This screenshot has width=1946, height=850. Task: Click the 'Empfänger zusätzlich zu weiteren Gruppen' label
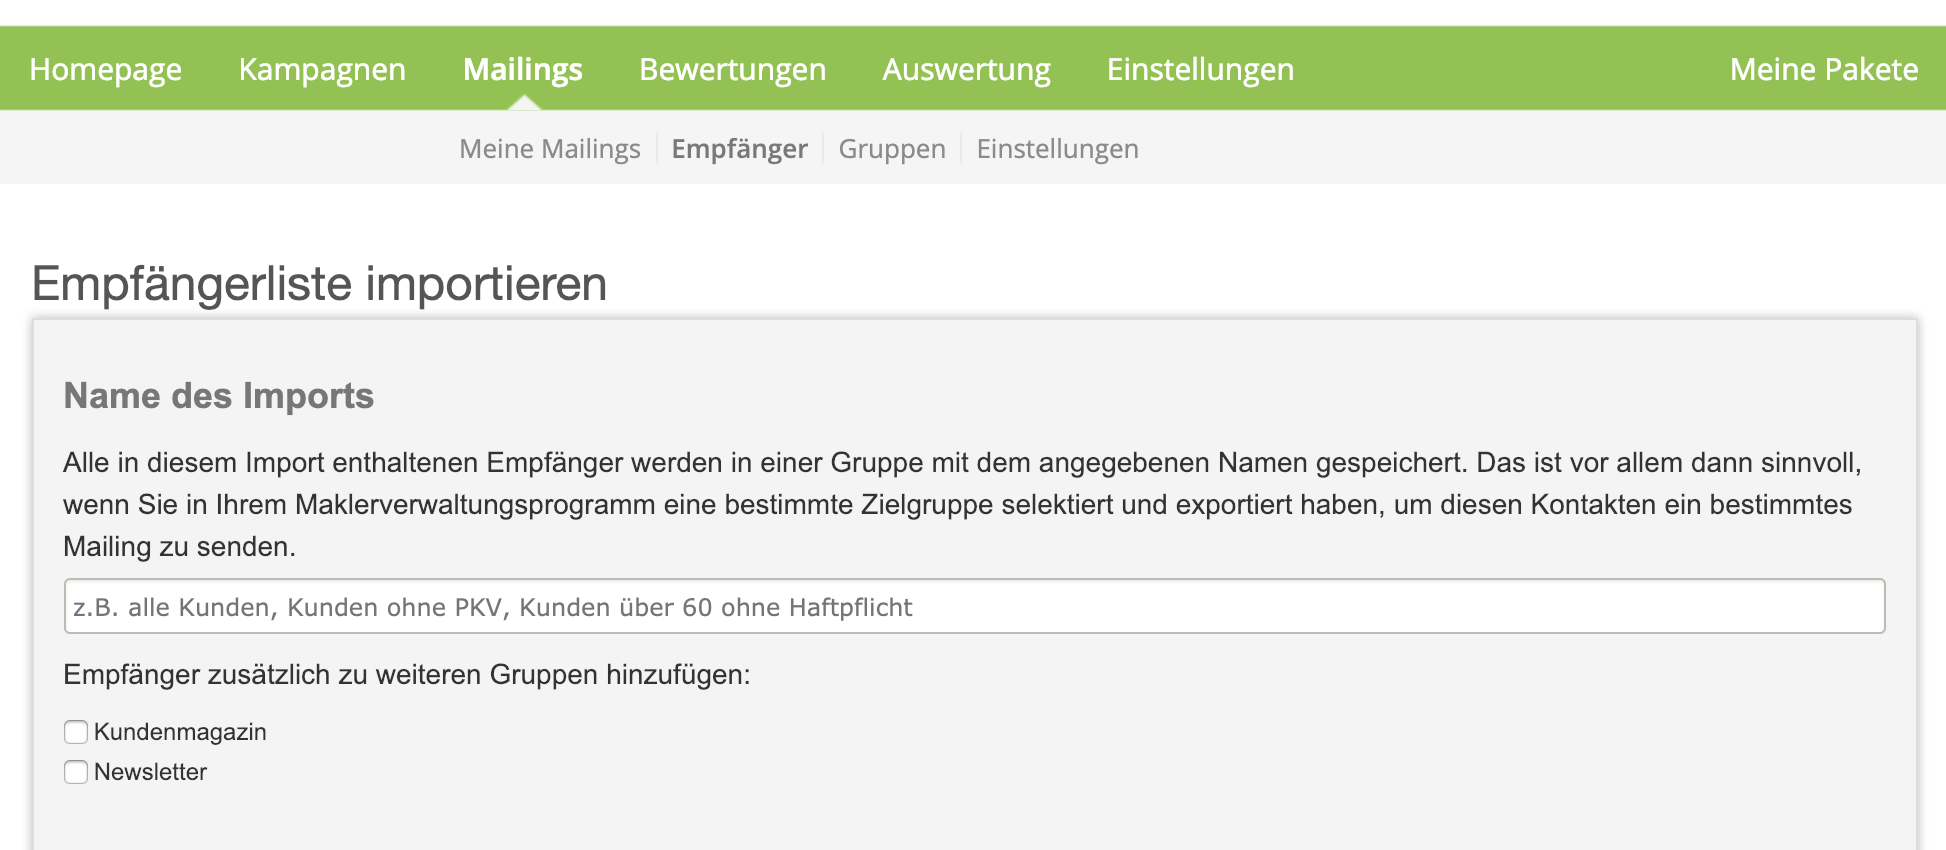[406, 675]
